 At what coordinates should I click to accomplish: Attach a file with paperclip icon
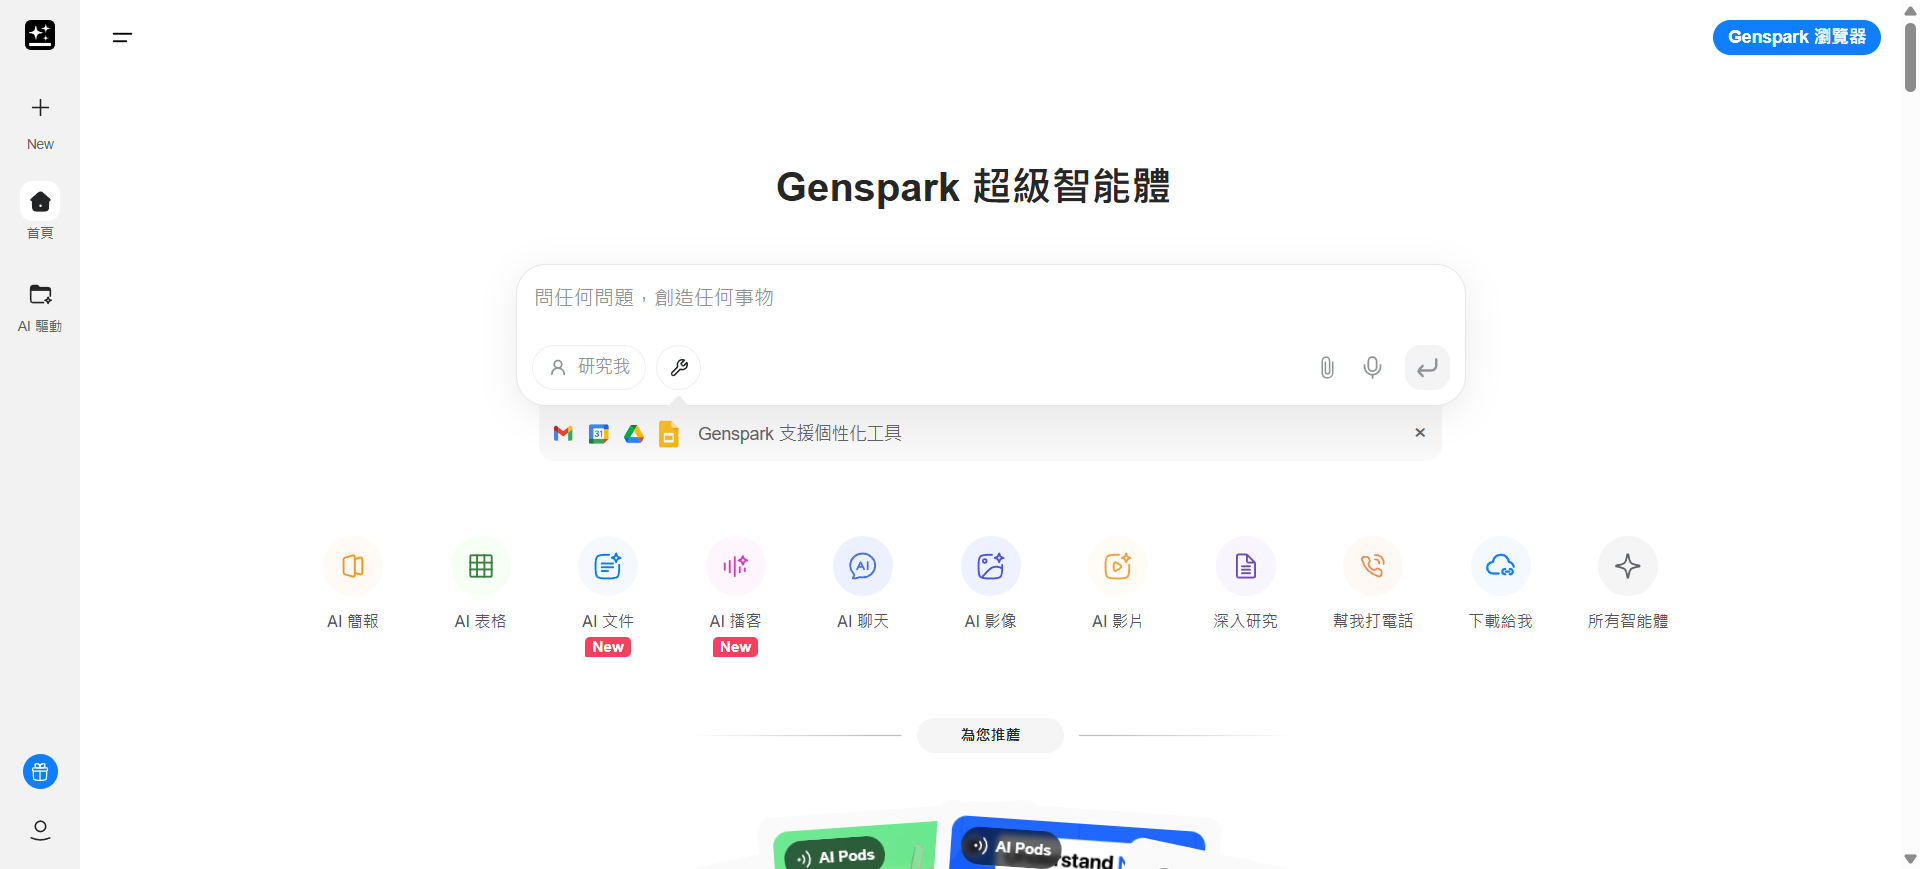(1327, 367)
